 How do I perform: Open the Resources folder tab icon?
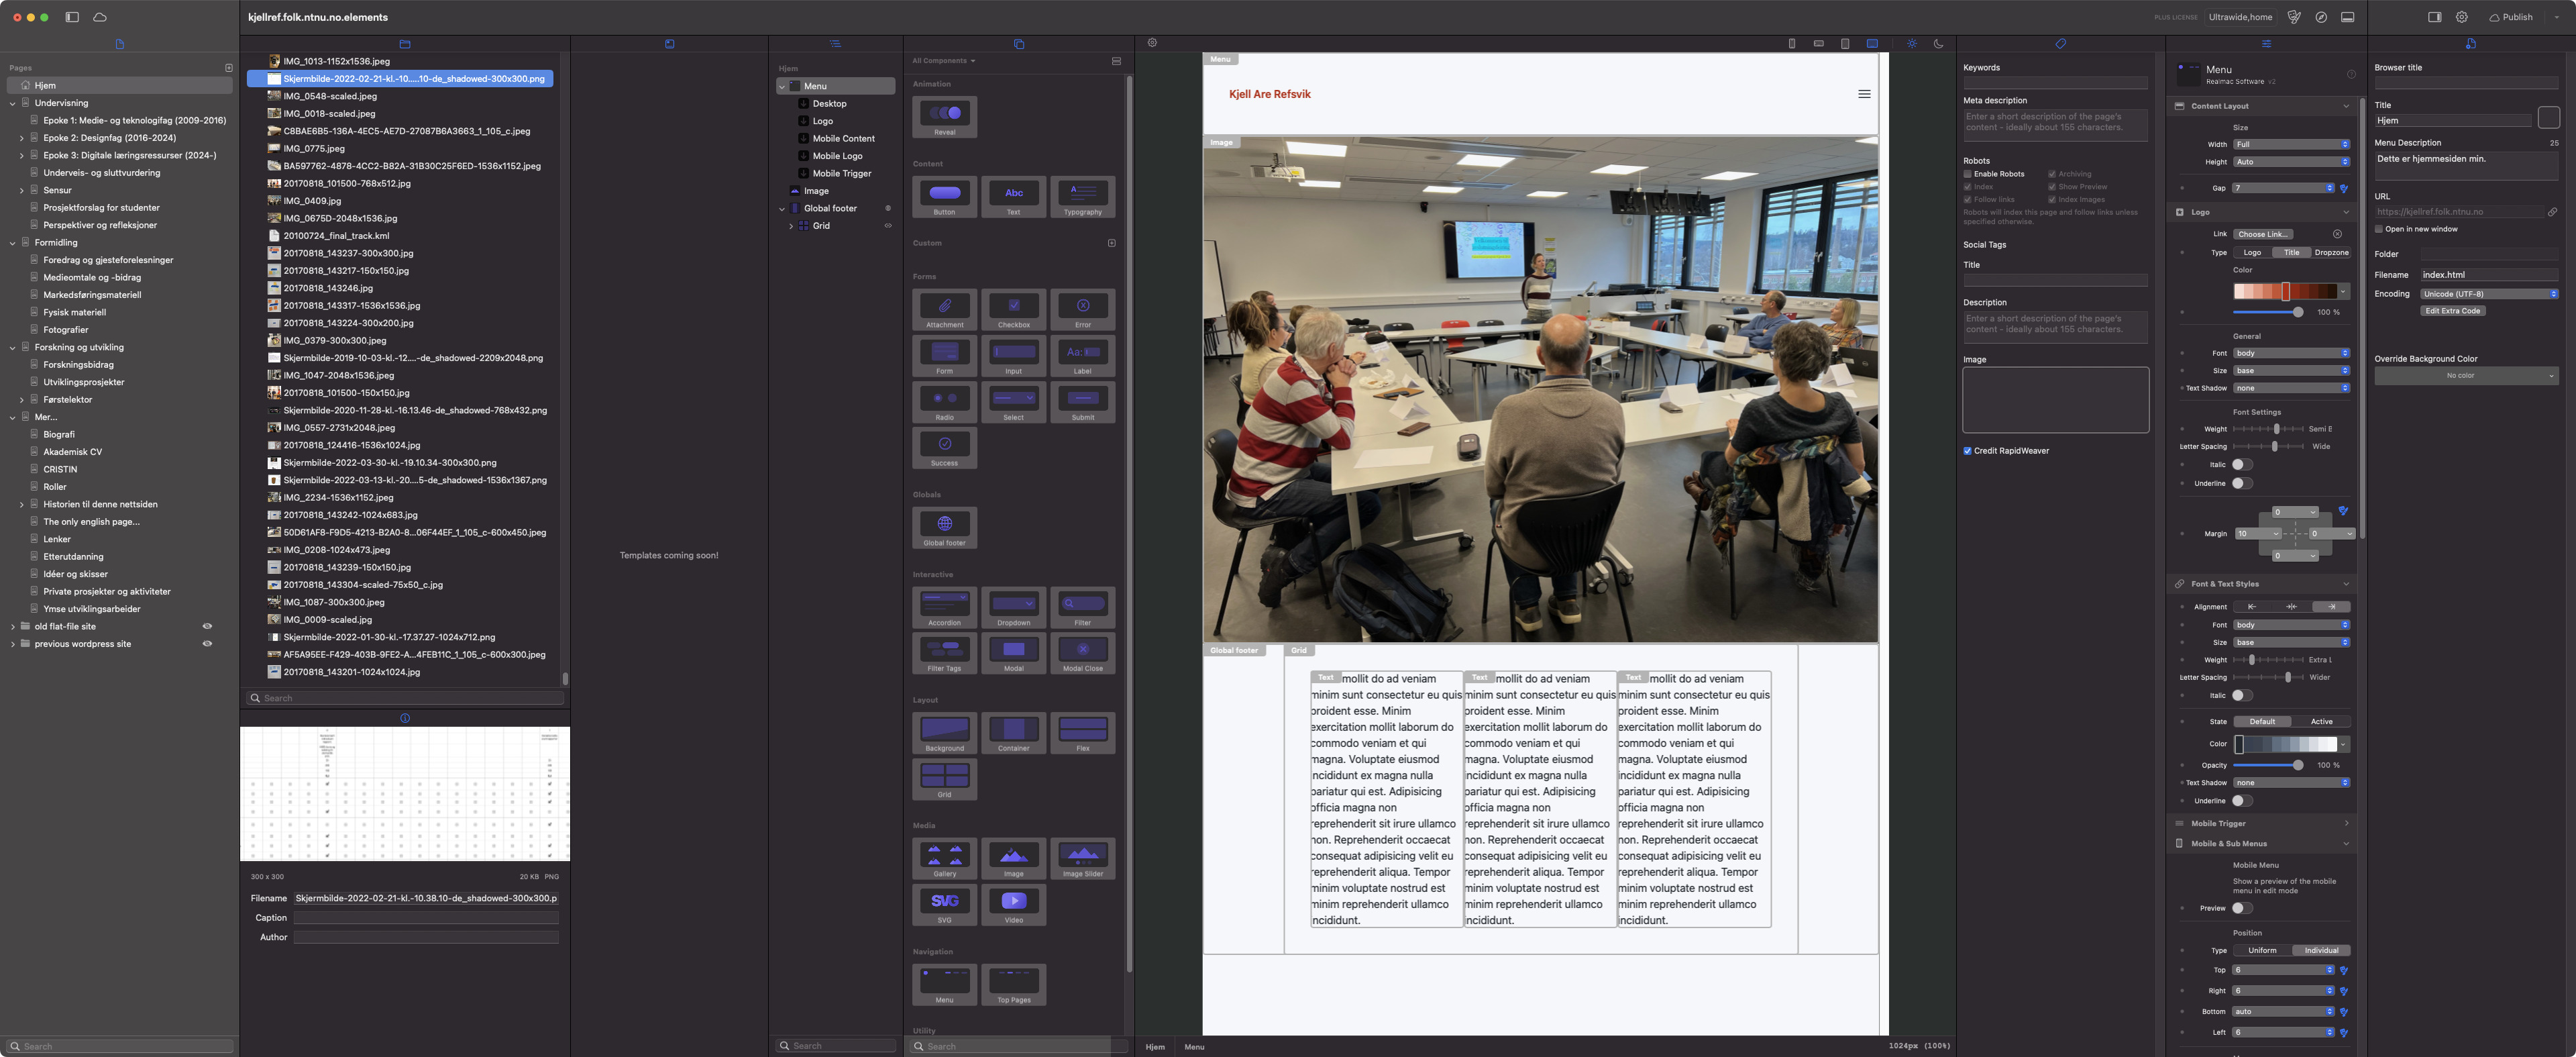[x=405, y=44]
